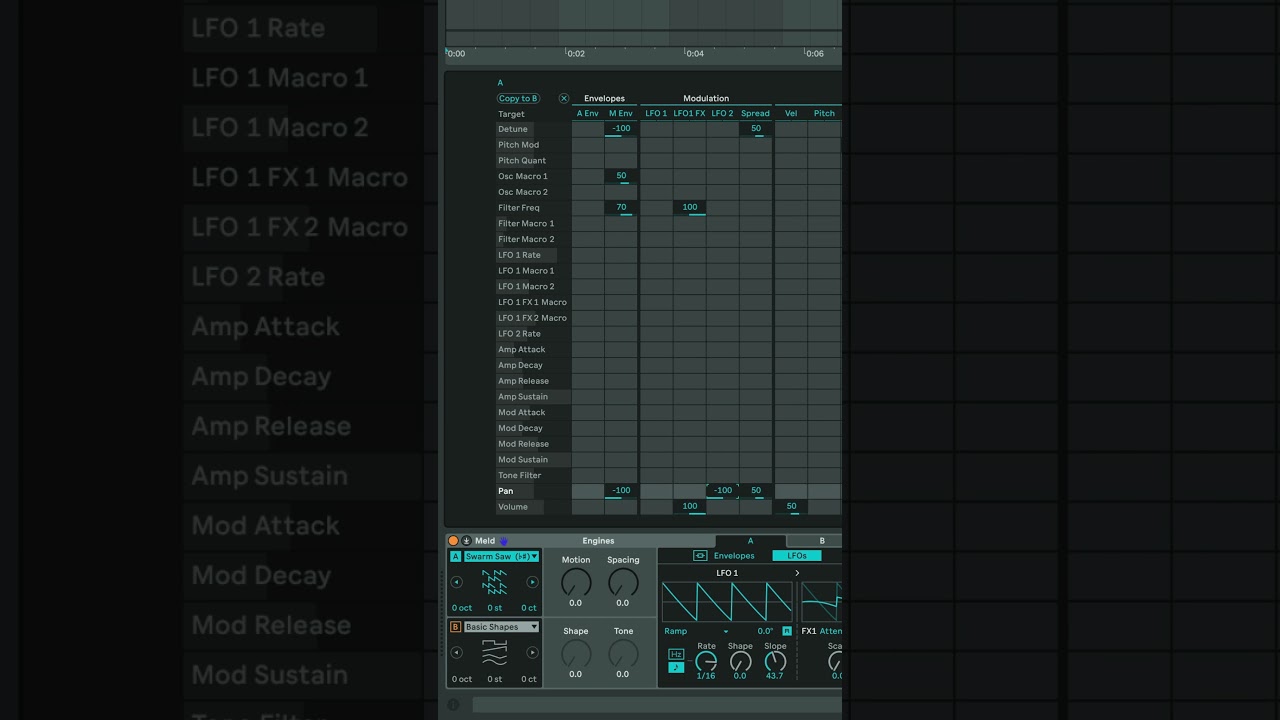Click the 0:04 timeline ruler marker

(x=694, y=53)
